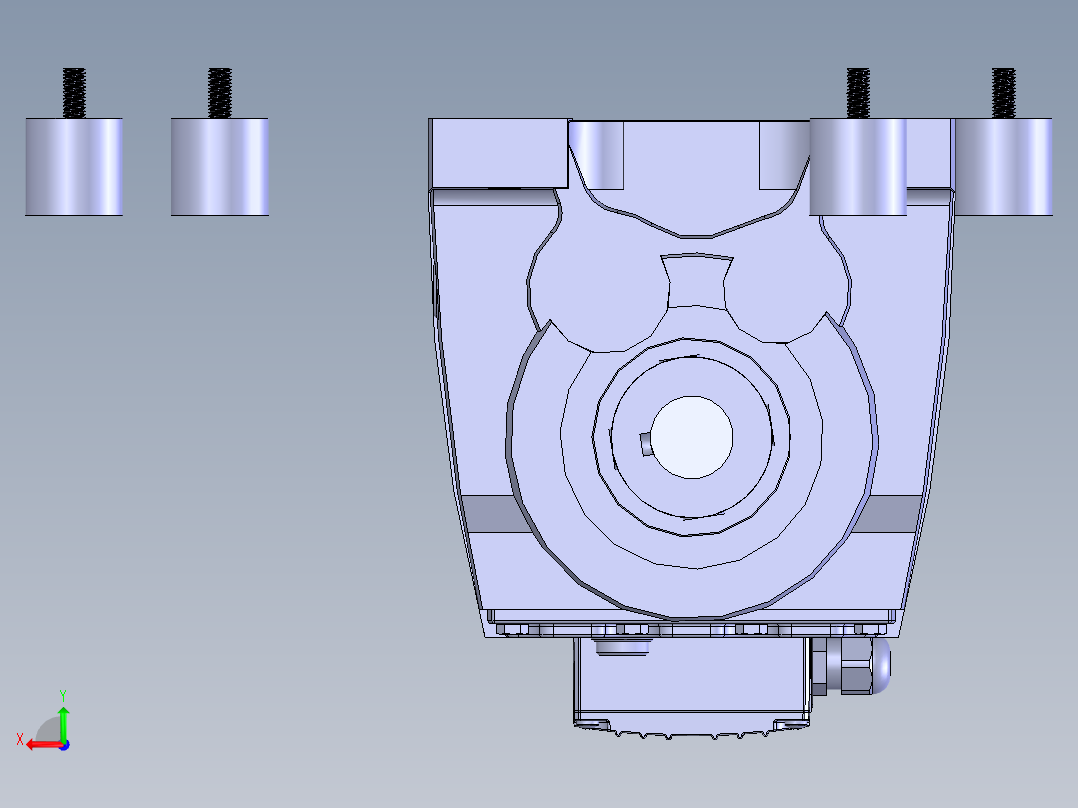Click the blue Z axis dot of the triad
The image size is (1078, 808).
(65, 745)
